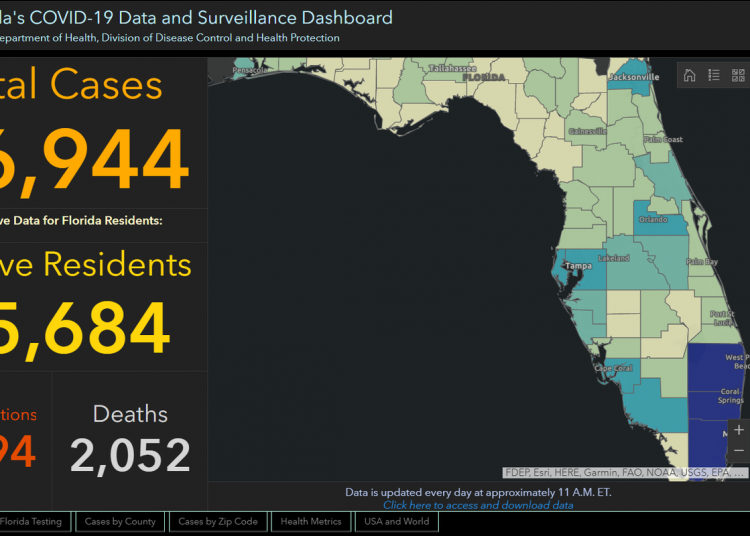Viewport: 750px width, 536px height.
Task: Open the map legend list icon
Action: tap(714, 75)
